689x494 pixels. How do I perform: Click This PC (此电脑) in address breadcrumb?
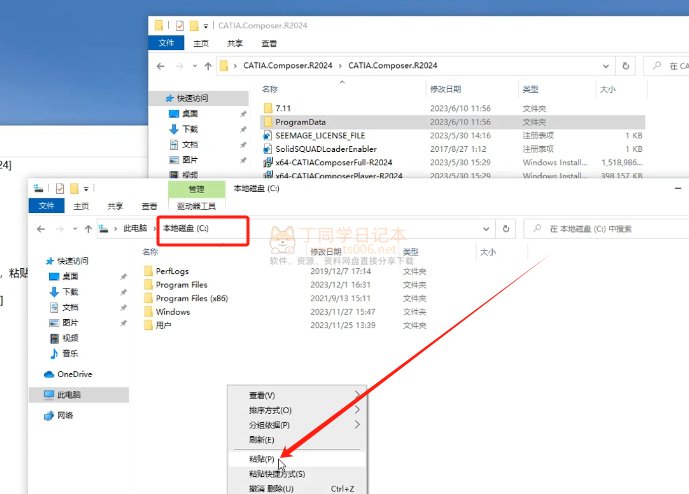135,229
